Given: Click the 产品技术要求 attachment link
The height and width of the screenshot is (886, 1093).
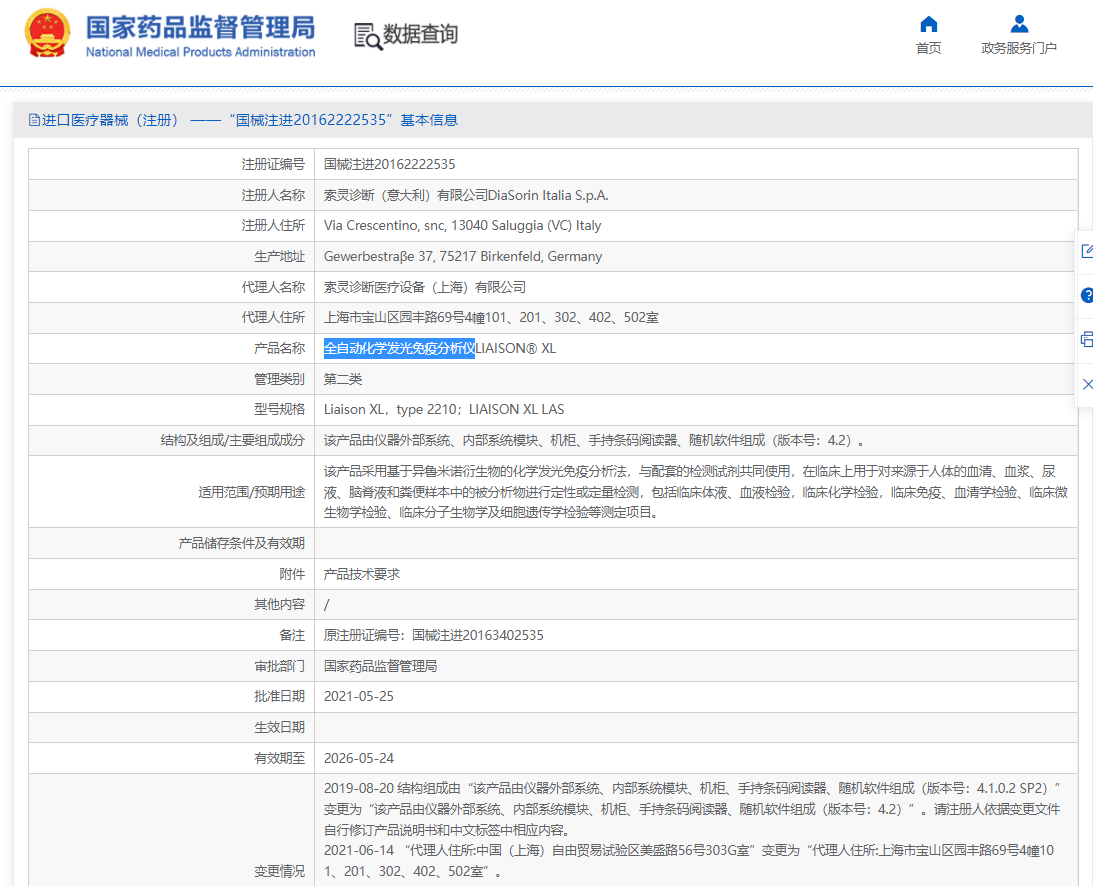Looking at the screenshot, I should 362,574.
